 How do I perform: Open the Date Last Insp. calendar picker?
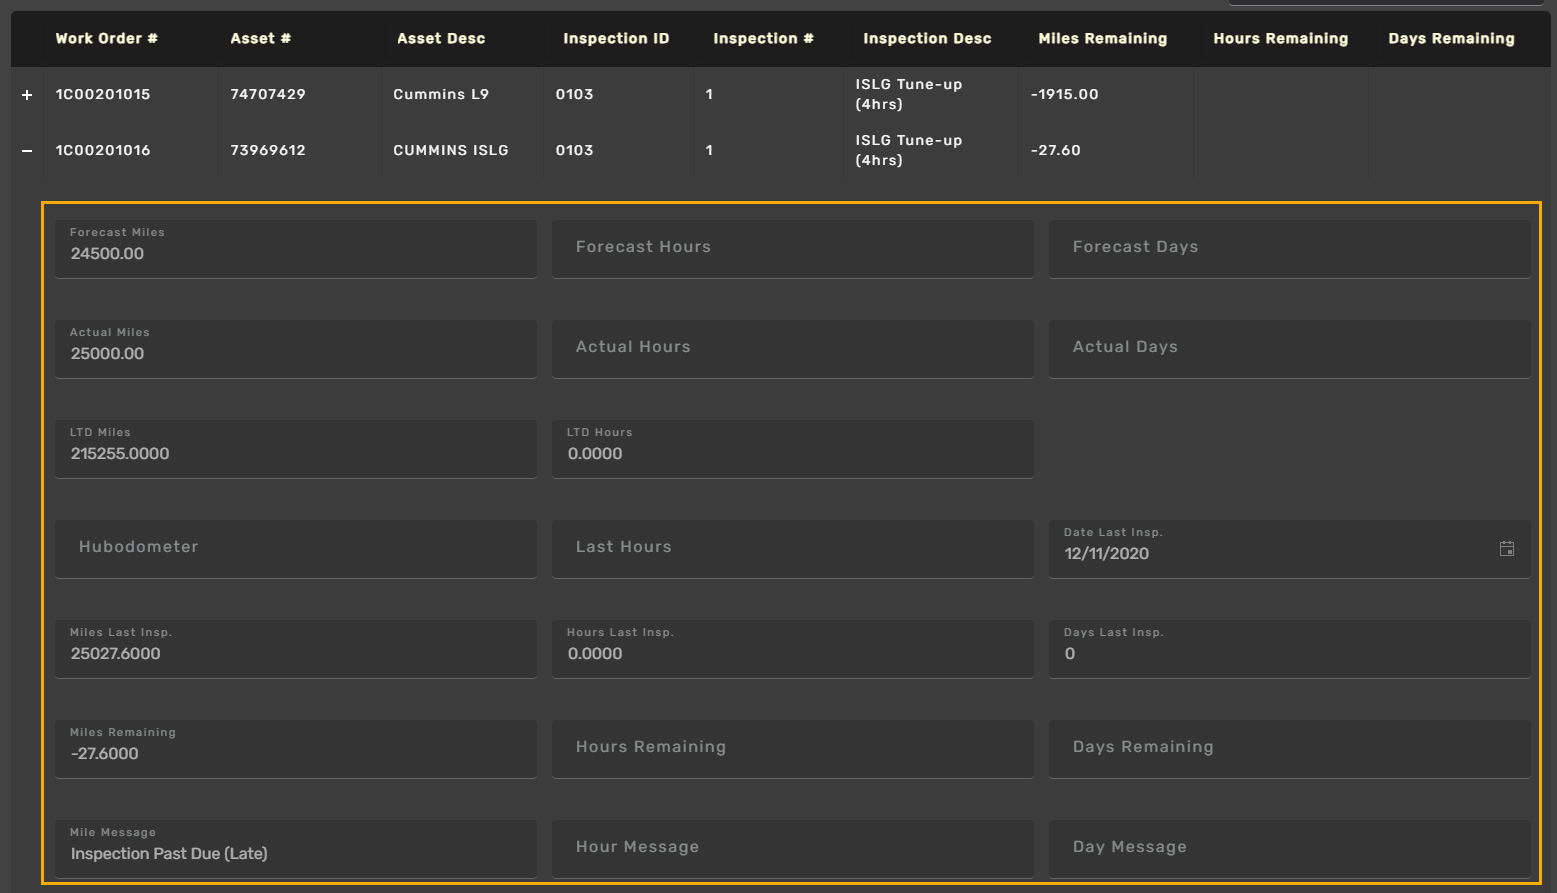[1506, 549]
